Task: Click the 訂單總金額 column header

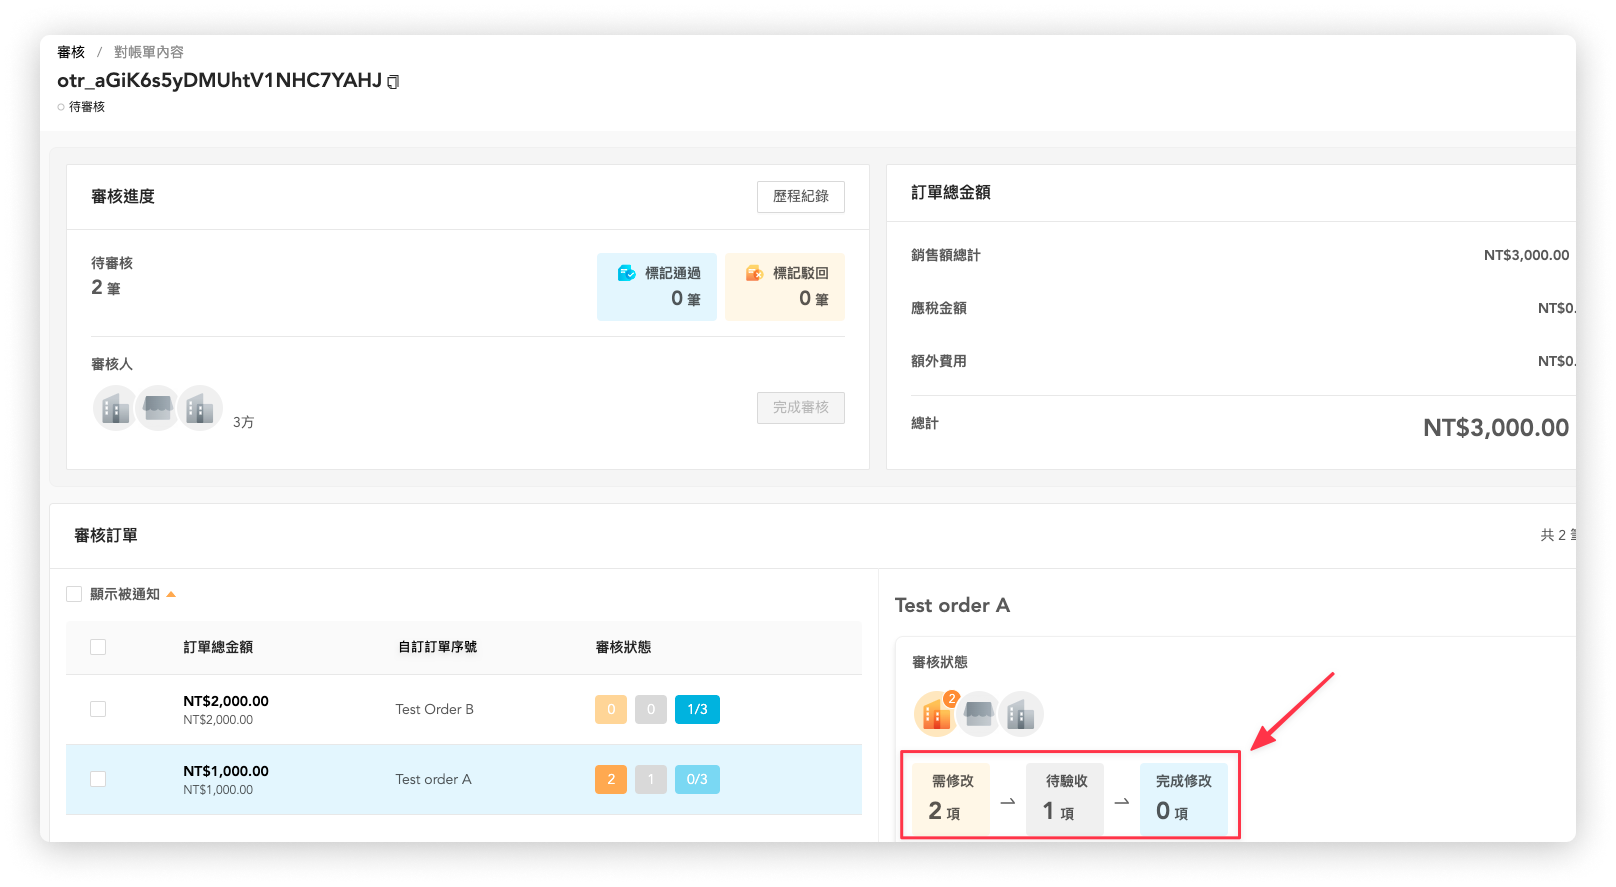Action: click(x=218, y=647)
